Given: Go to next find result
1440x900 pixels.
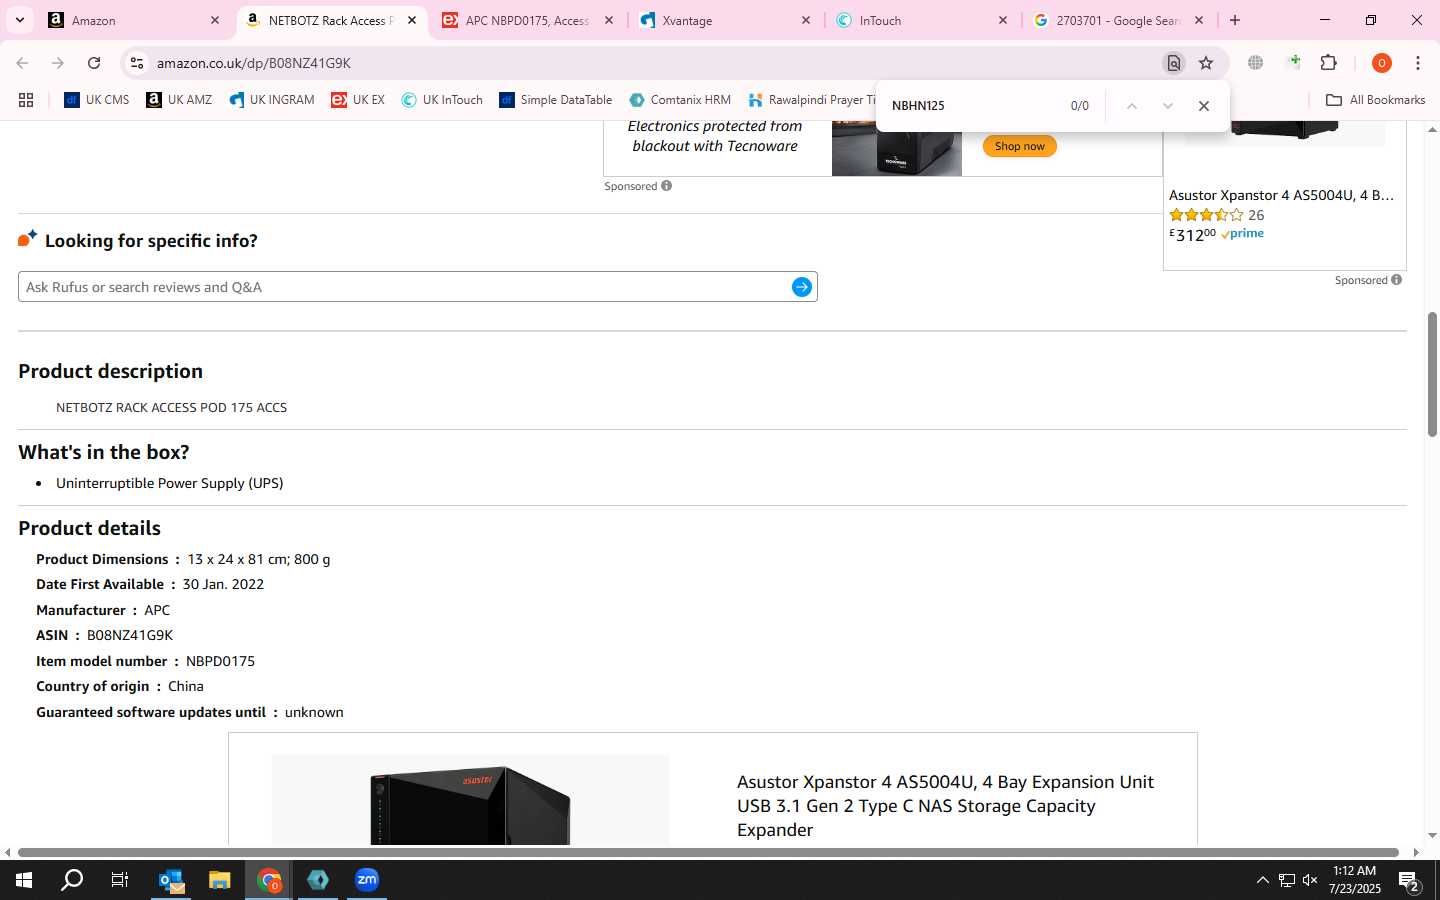Looking at the screenshot, I should tap(1167, 106).
